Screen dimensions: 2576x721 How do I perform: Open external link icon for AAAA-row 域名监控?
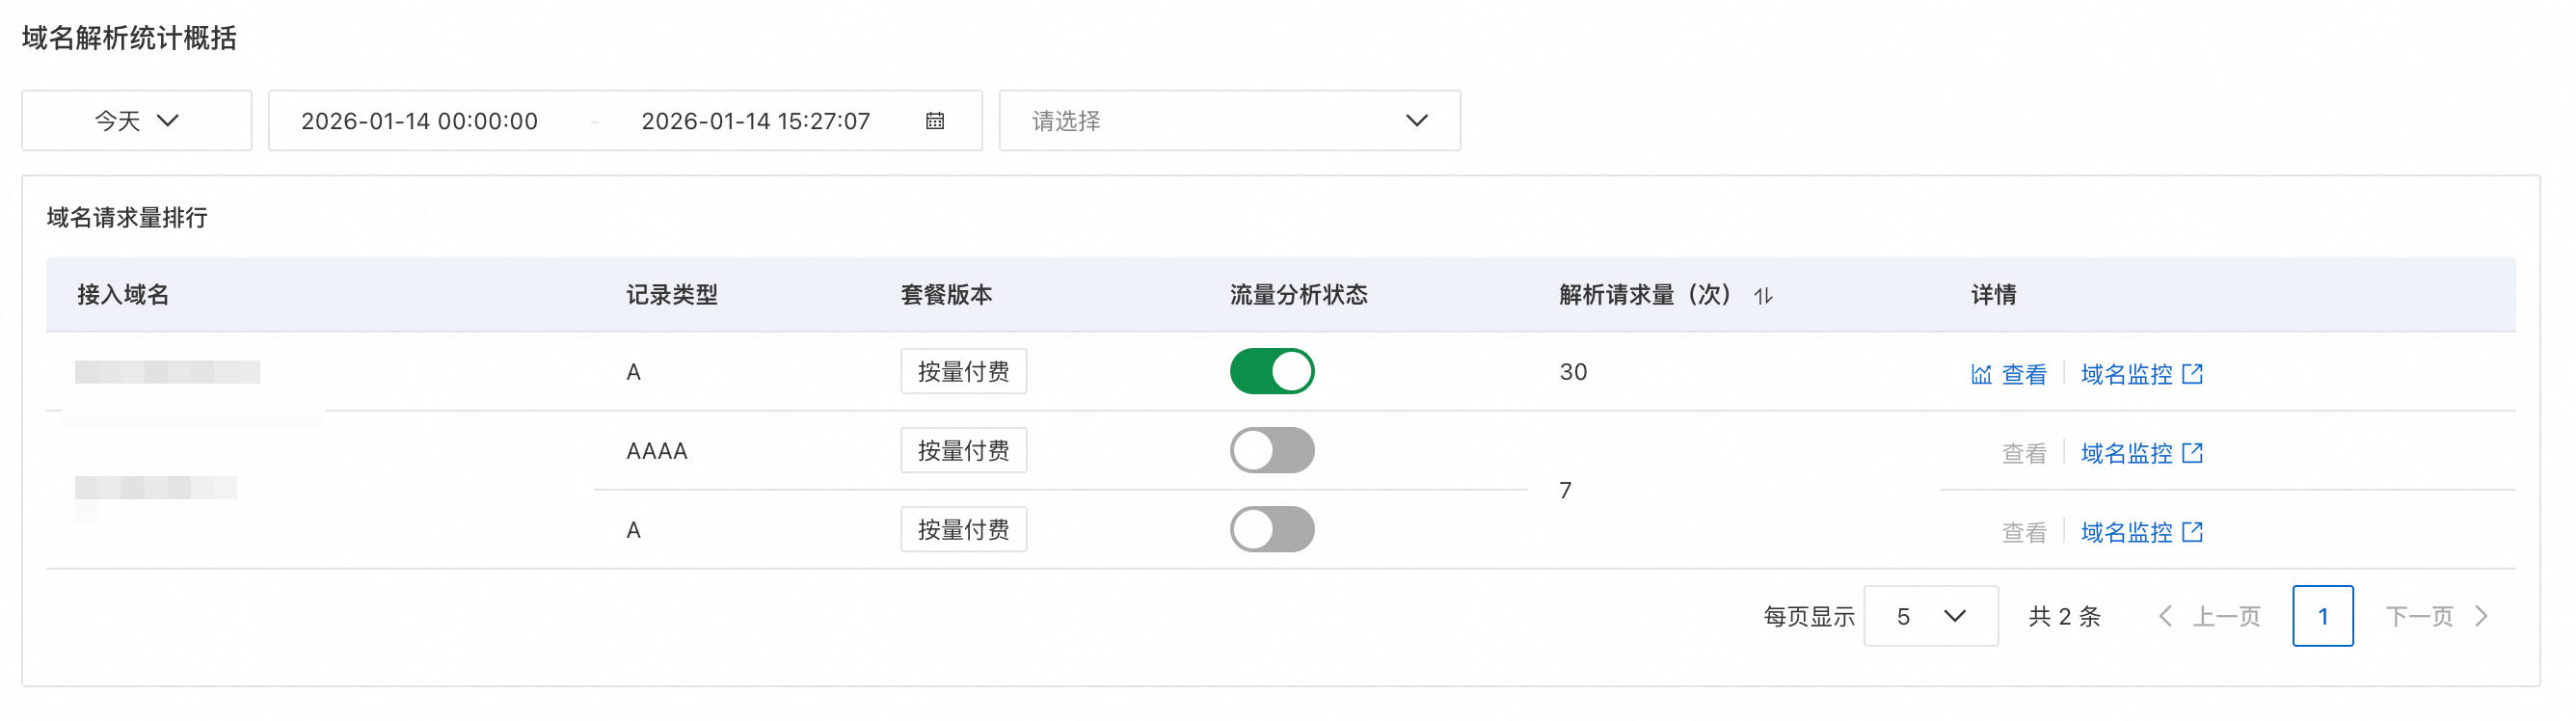click(x=2192, y=453)
